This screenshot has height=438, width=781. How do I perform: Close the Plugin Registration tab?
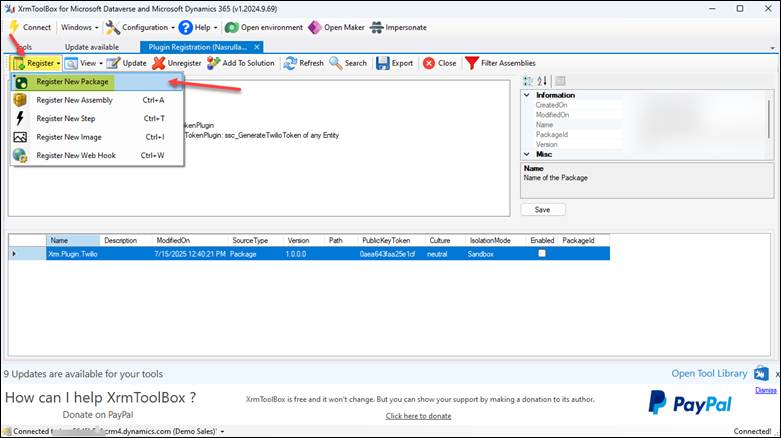[x=257, y=47]
